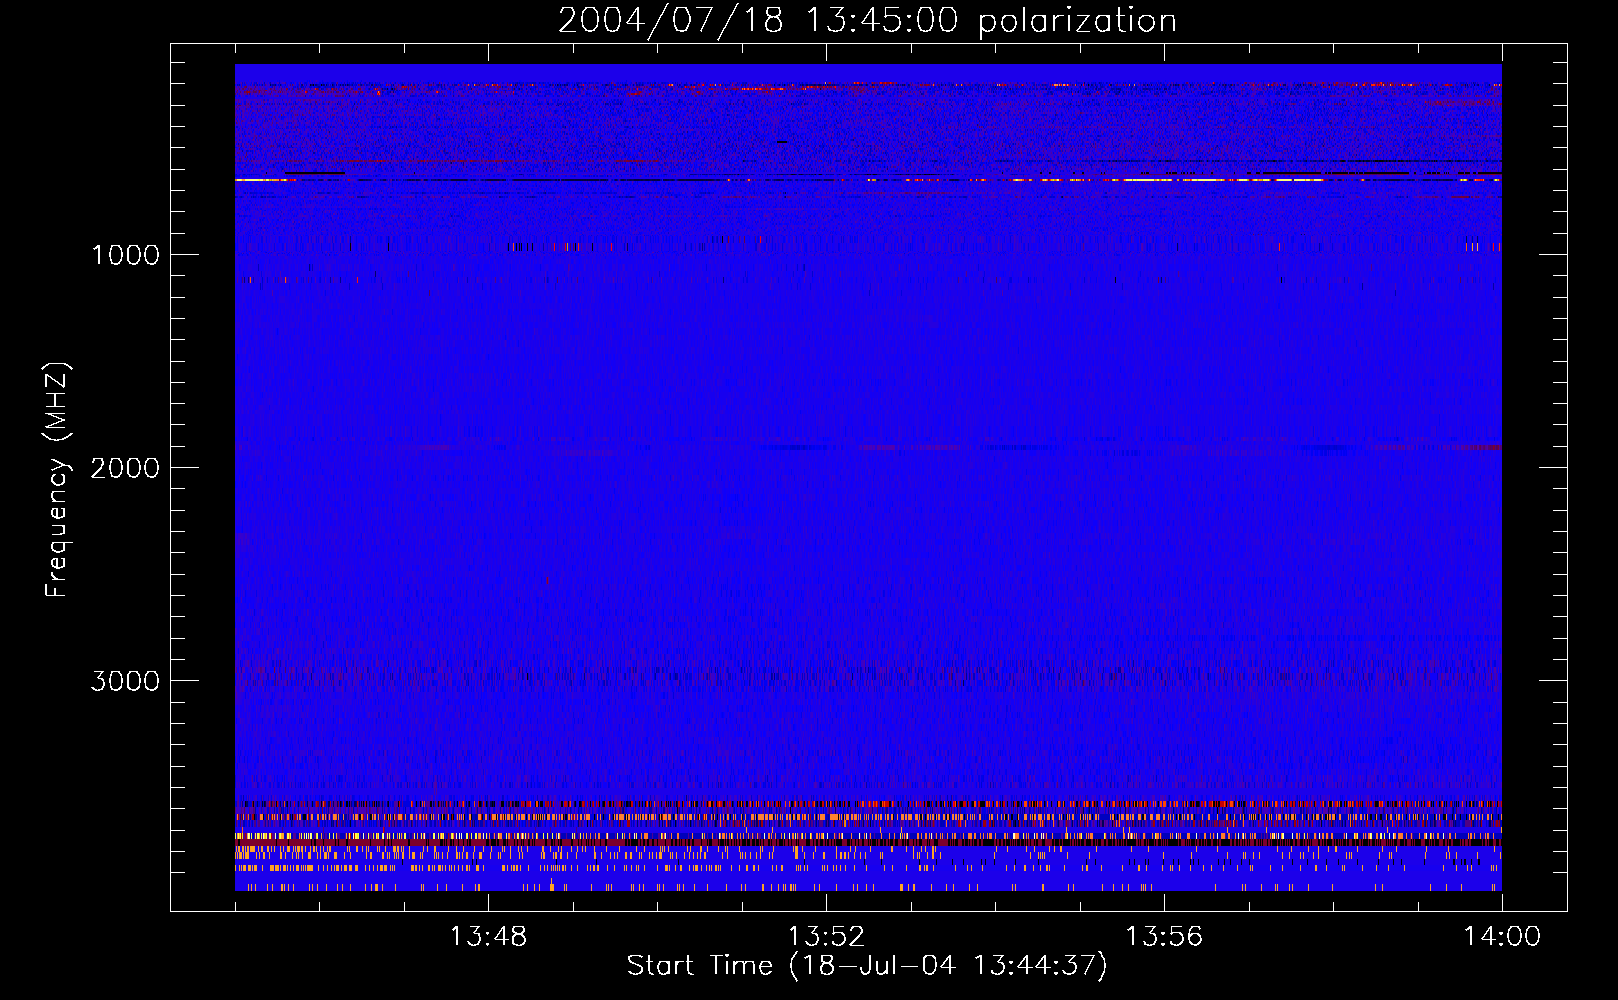Click the "13:48" time tick label
Image resolution: width=1618 pixels, height=1000 pixels.
tap(488, 937)
